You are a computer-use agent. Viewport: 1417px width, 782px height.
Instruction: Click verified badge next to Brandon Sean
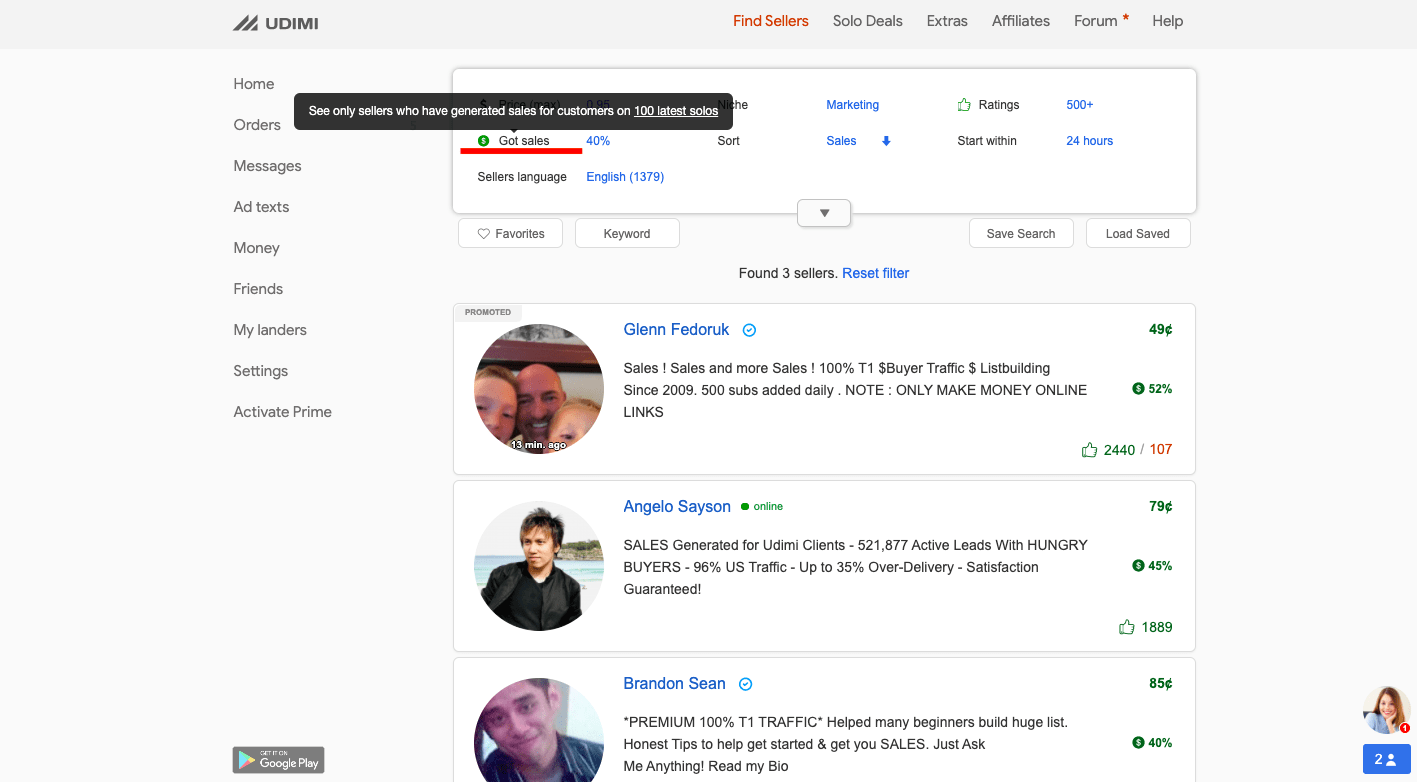pos(745,684)
